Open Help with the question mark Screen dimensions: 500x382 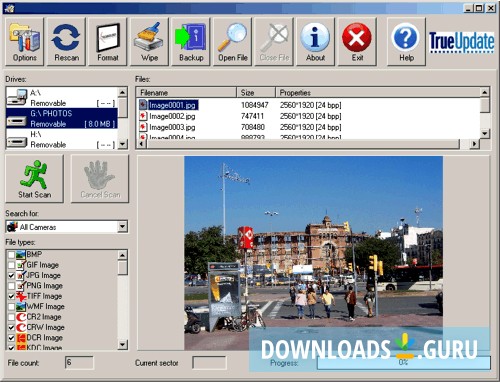tap(406, 42)
